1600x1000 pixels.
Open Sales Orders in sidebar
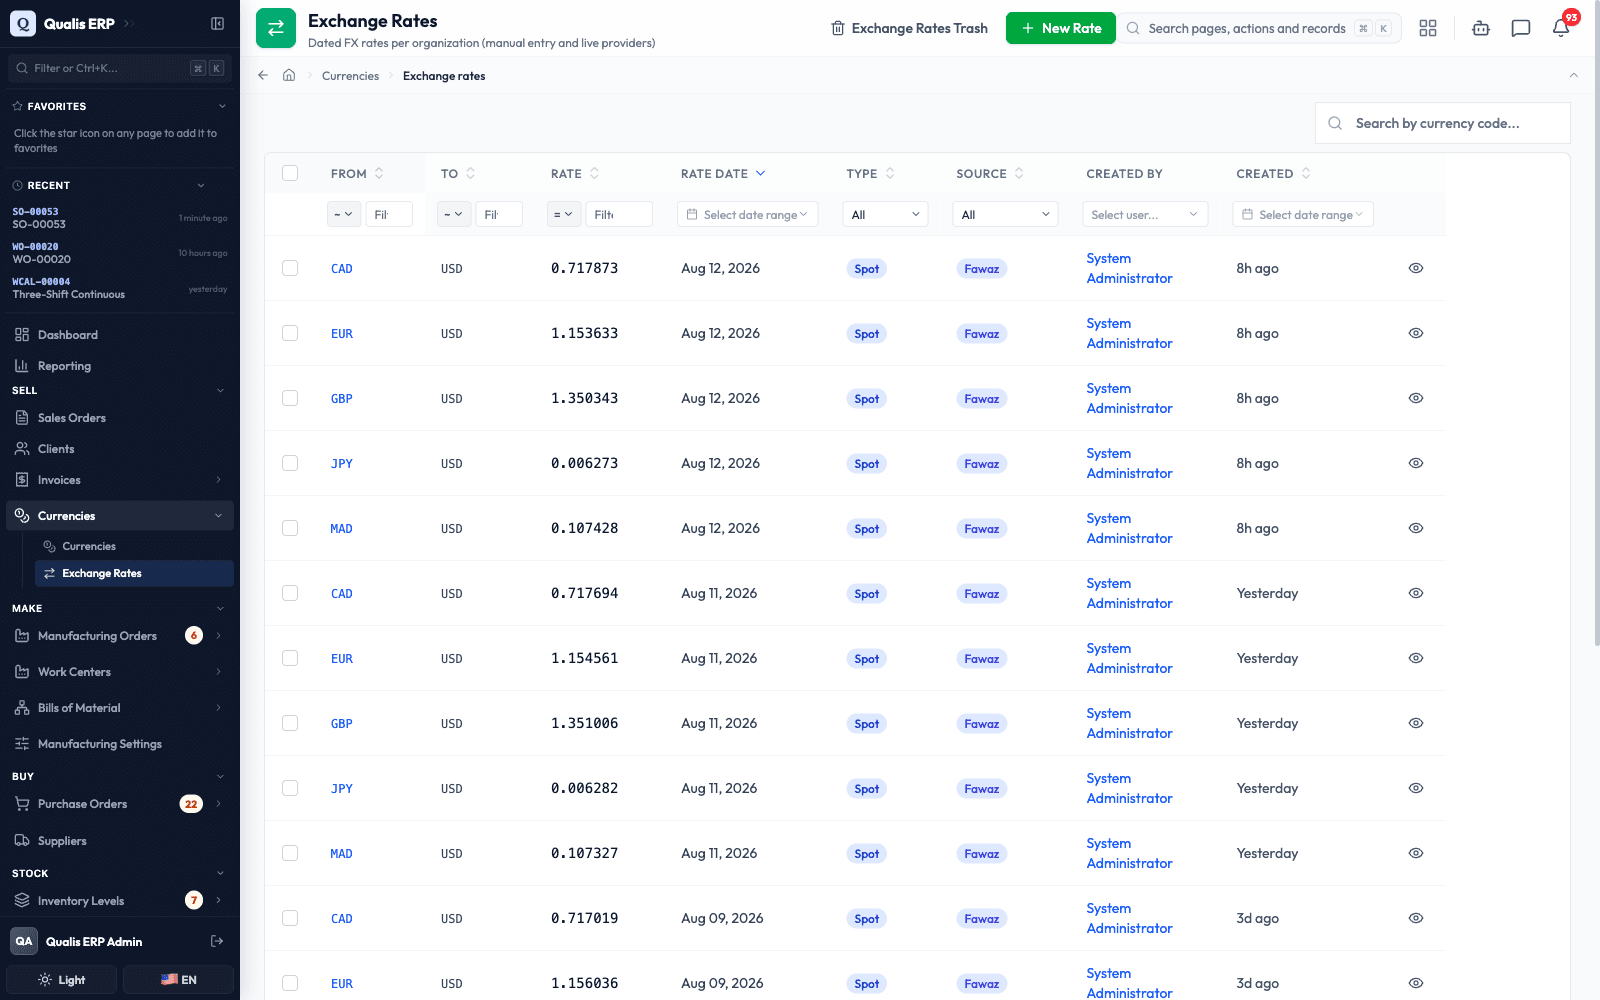[x=72, y=418]
